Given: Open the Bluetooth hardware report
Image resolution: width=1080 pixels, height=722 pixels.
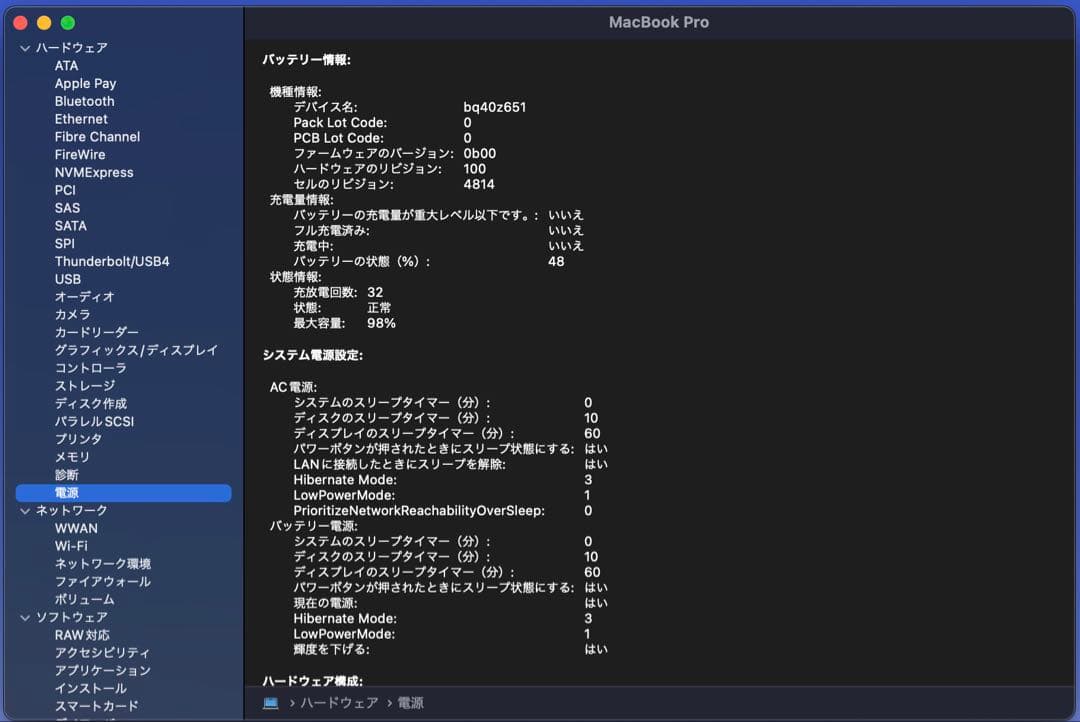Looking at the screenshot, I should click(84, 101).
